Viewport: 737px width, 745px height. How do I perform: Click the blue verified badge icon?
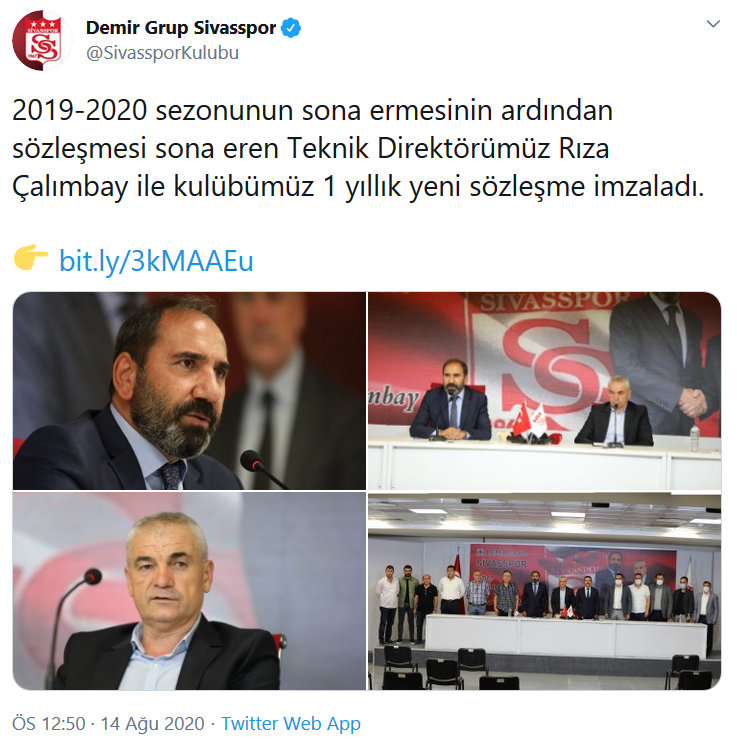click(291, 28)
